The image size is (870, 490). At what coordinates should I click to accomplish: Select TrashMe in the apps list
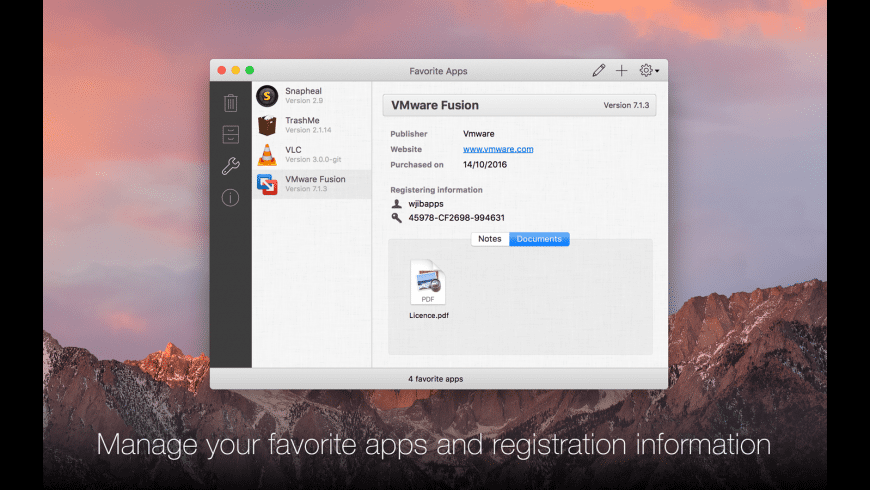click(x=312, y=125)
